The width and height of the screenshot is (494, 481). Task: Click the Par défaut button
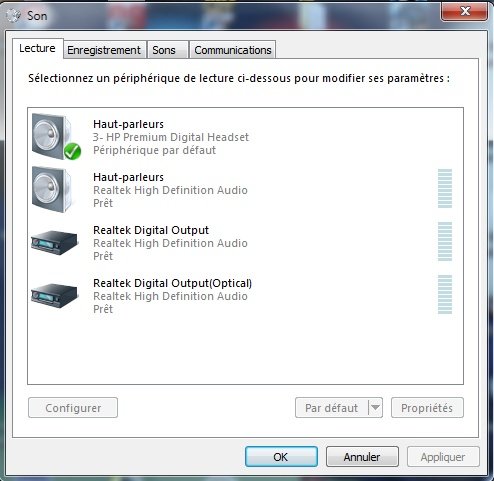coord(332,408)
